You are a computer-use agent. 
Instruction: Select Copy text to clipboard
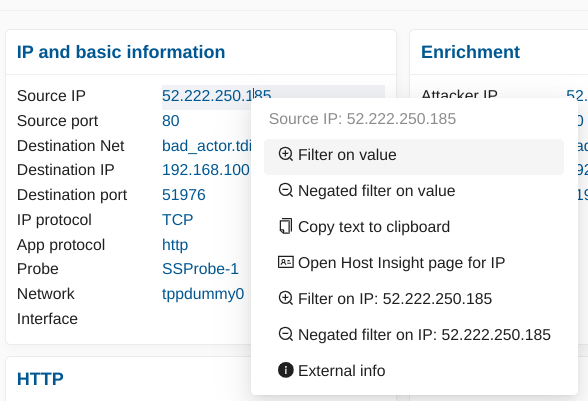(414, 227)
